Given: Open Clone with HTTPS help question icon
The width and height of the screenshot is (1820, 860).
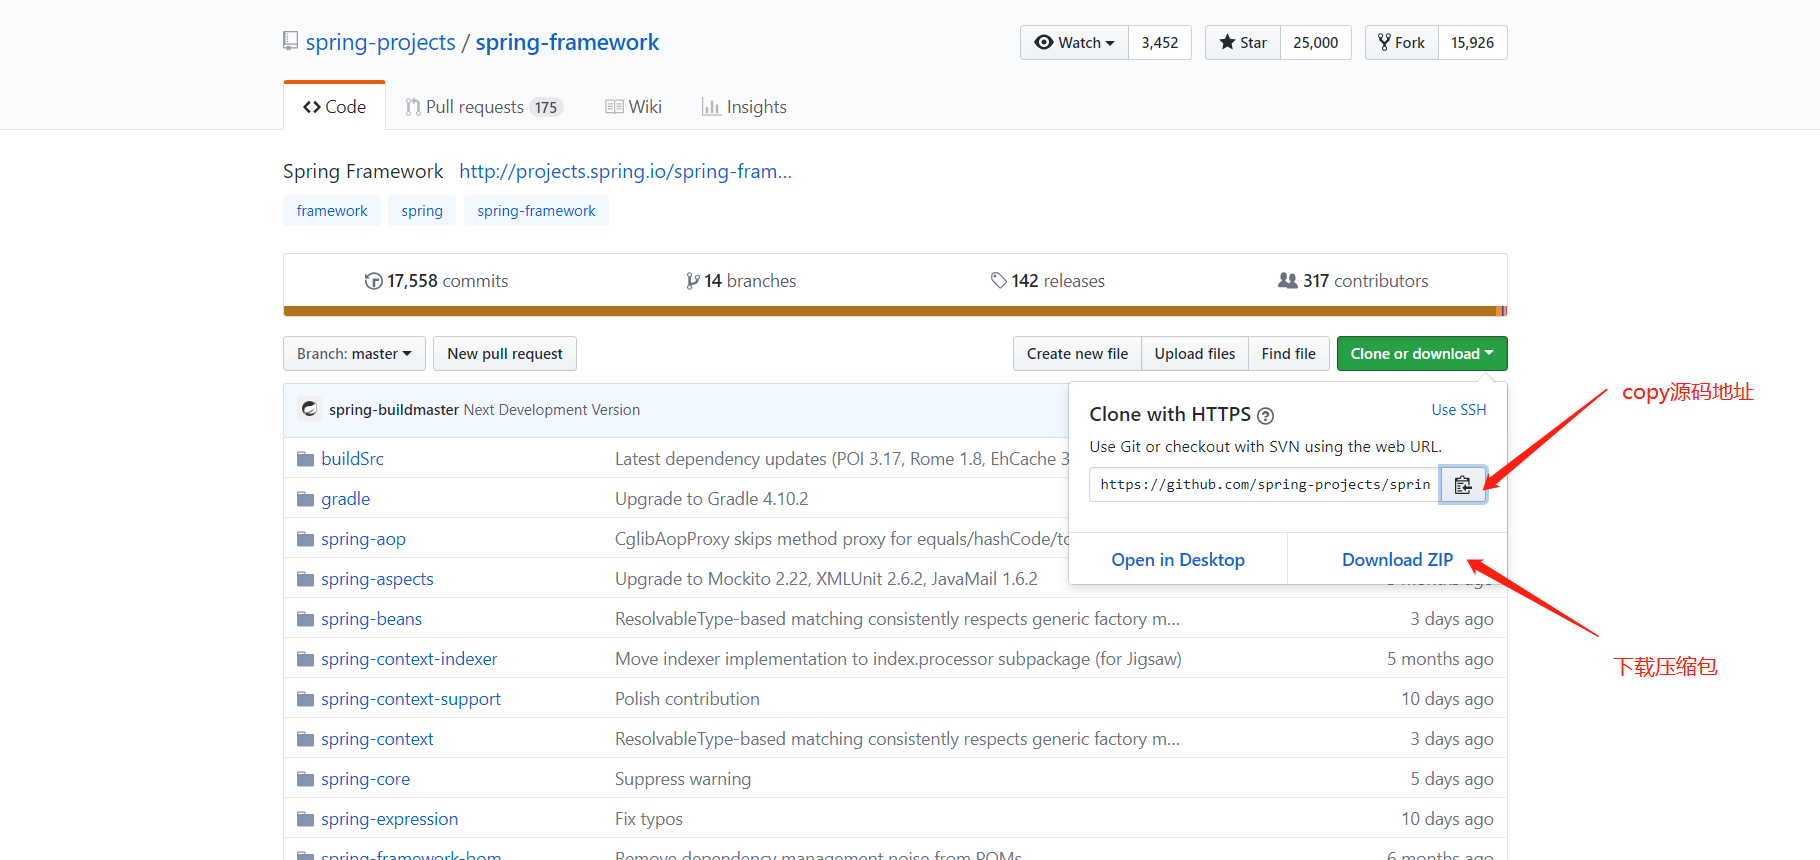Looking at the screenshot, I should [x=1265, y=416].
